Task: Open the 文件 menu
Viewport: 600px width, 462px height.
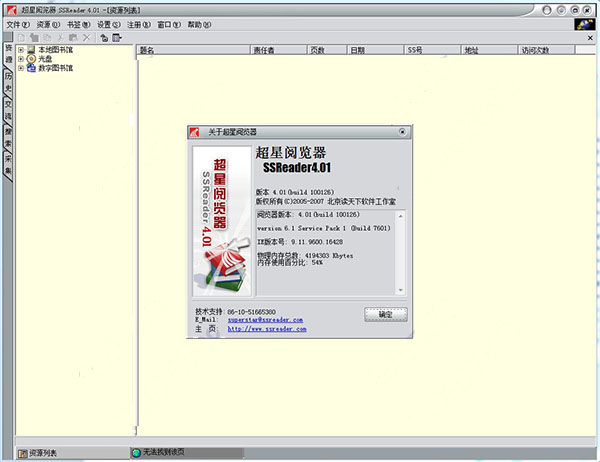Action: pos(18,25)
